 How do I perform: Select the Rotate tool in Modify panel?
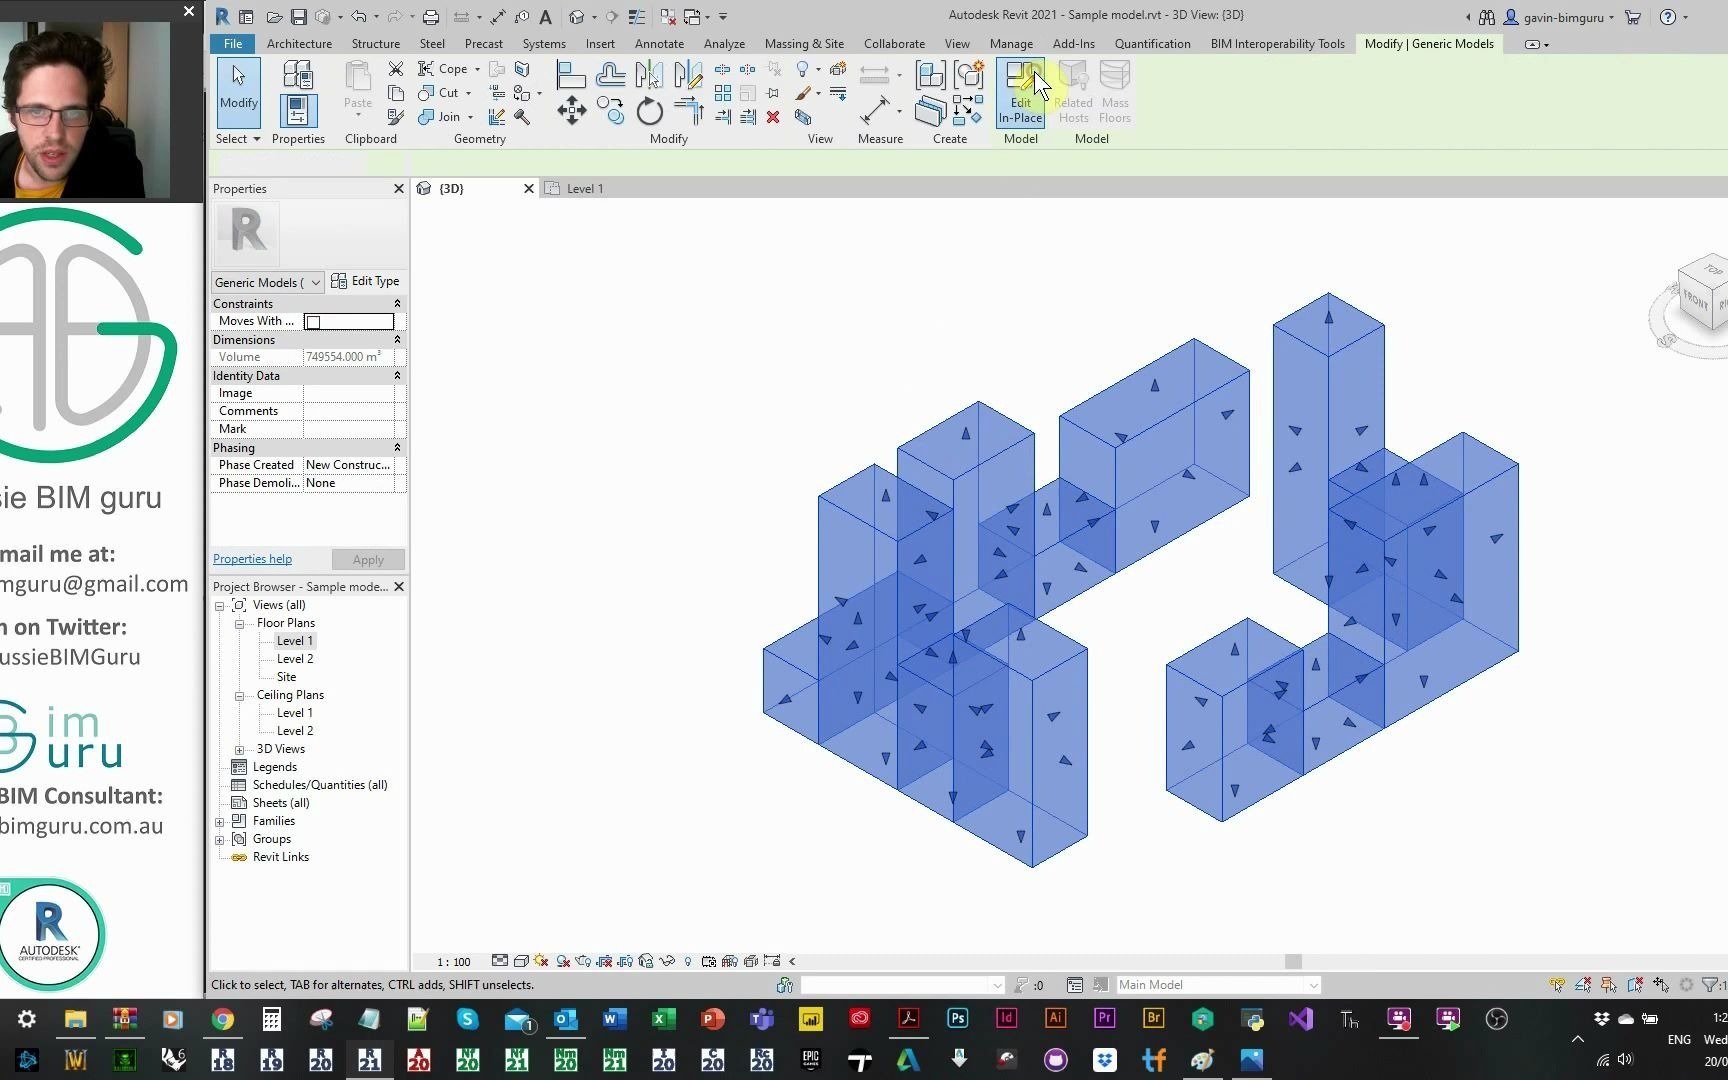pos(649,111)
